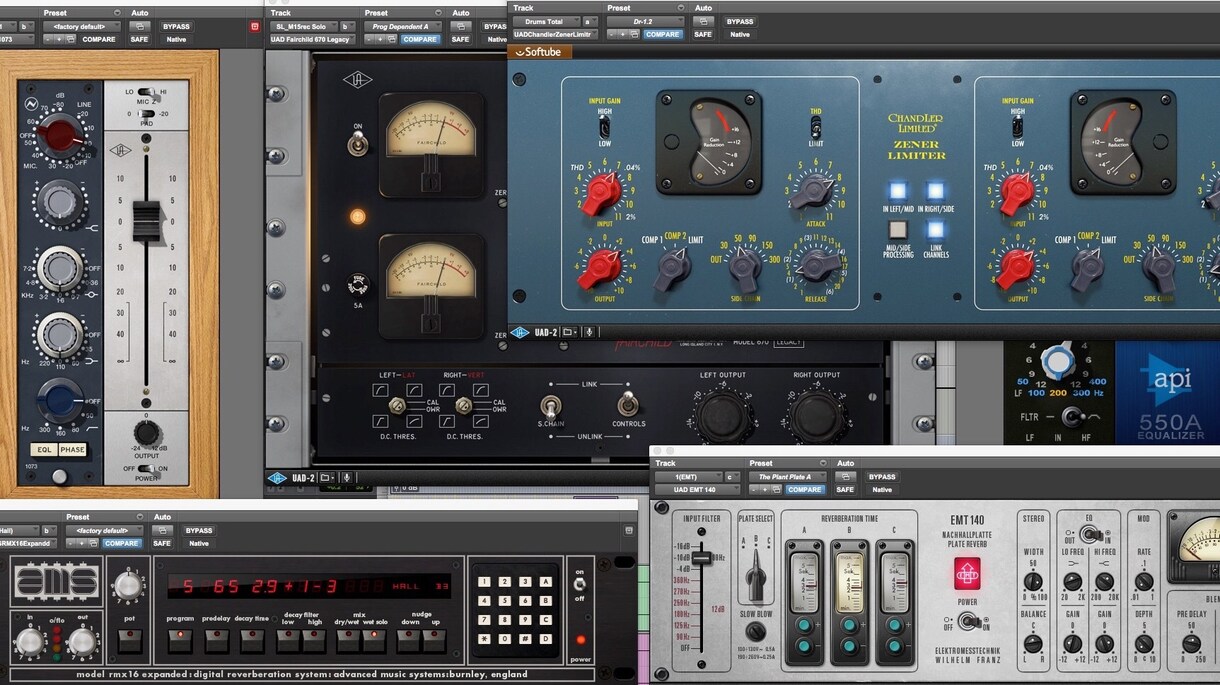Click the PHASE button on the 1073 preamp
This screenshot has height=685, width=1220.
pos(73,450)
